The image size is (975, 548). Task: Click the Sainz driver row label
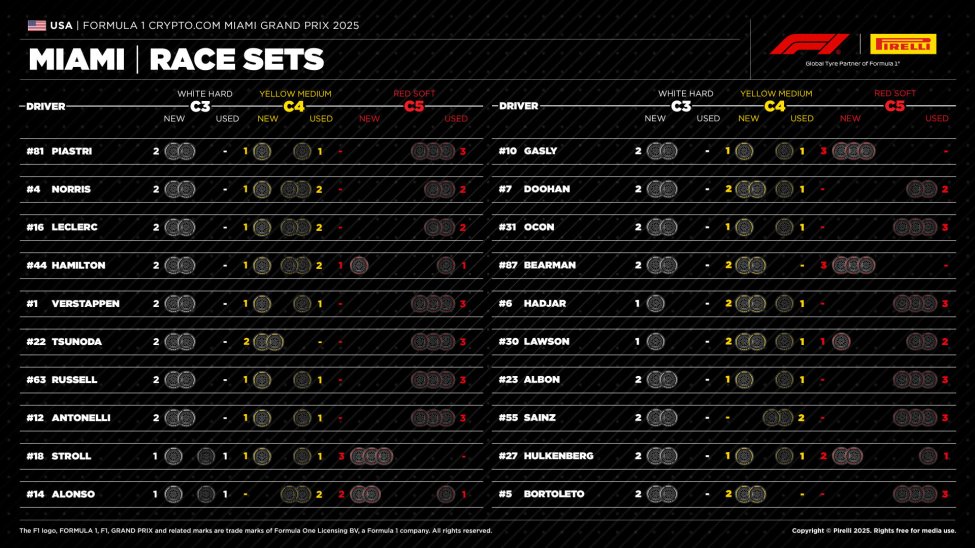539,418
